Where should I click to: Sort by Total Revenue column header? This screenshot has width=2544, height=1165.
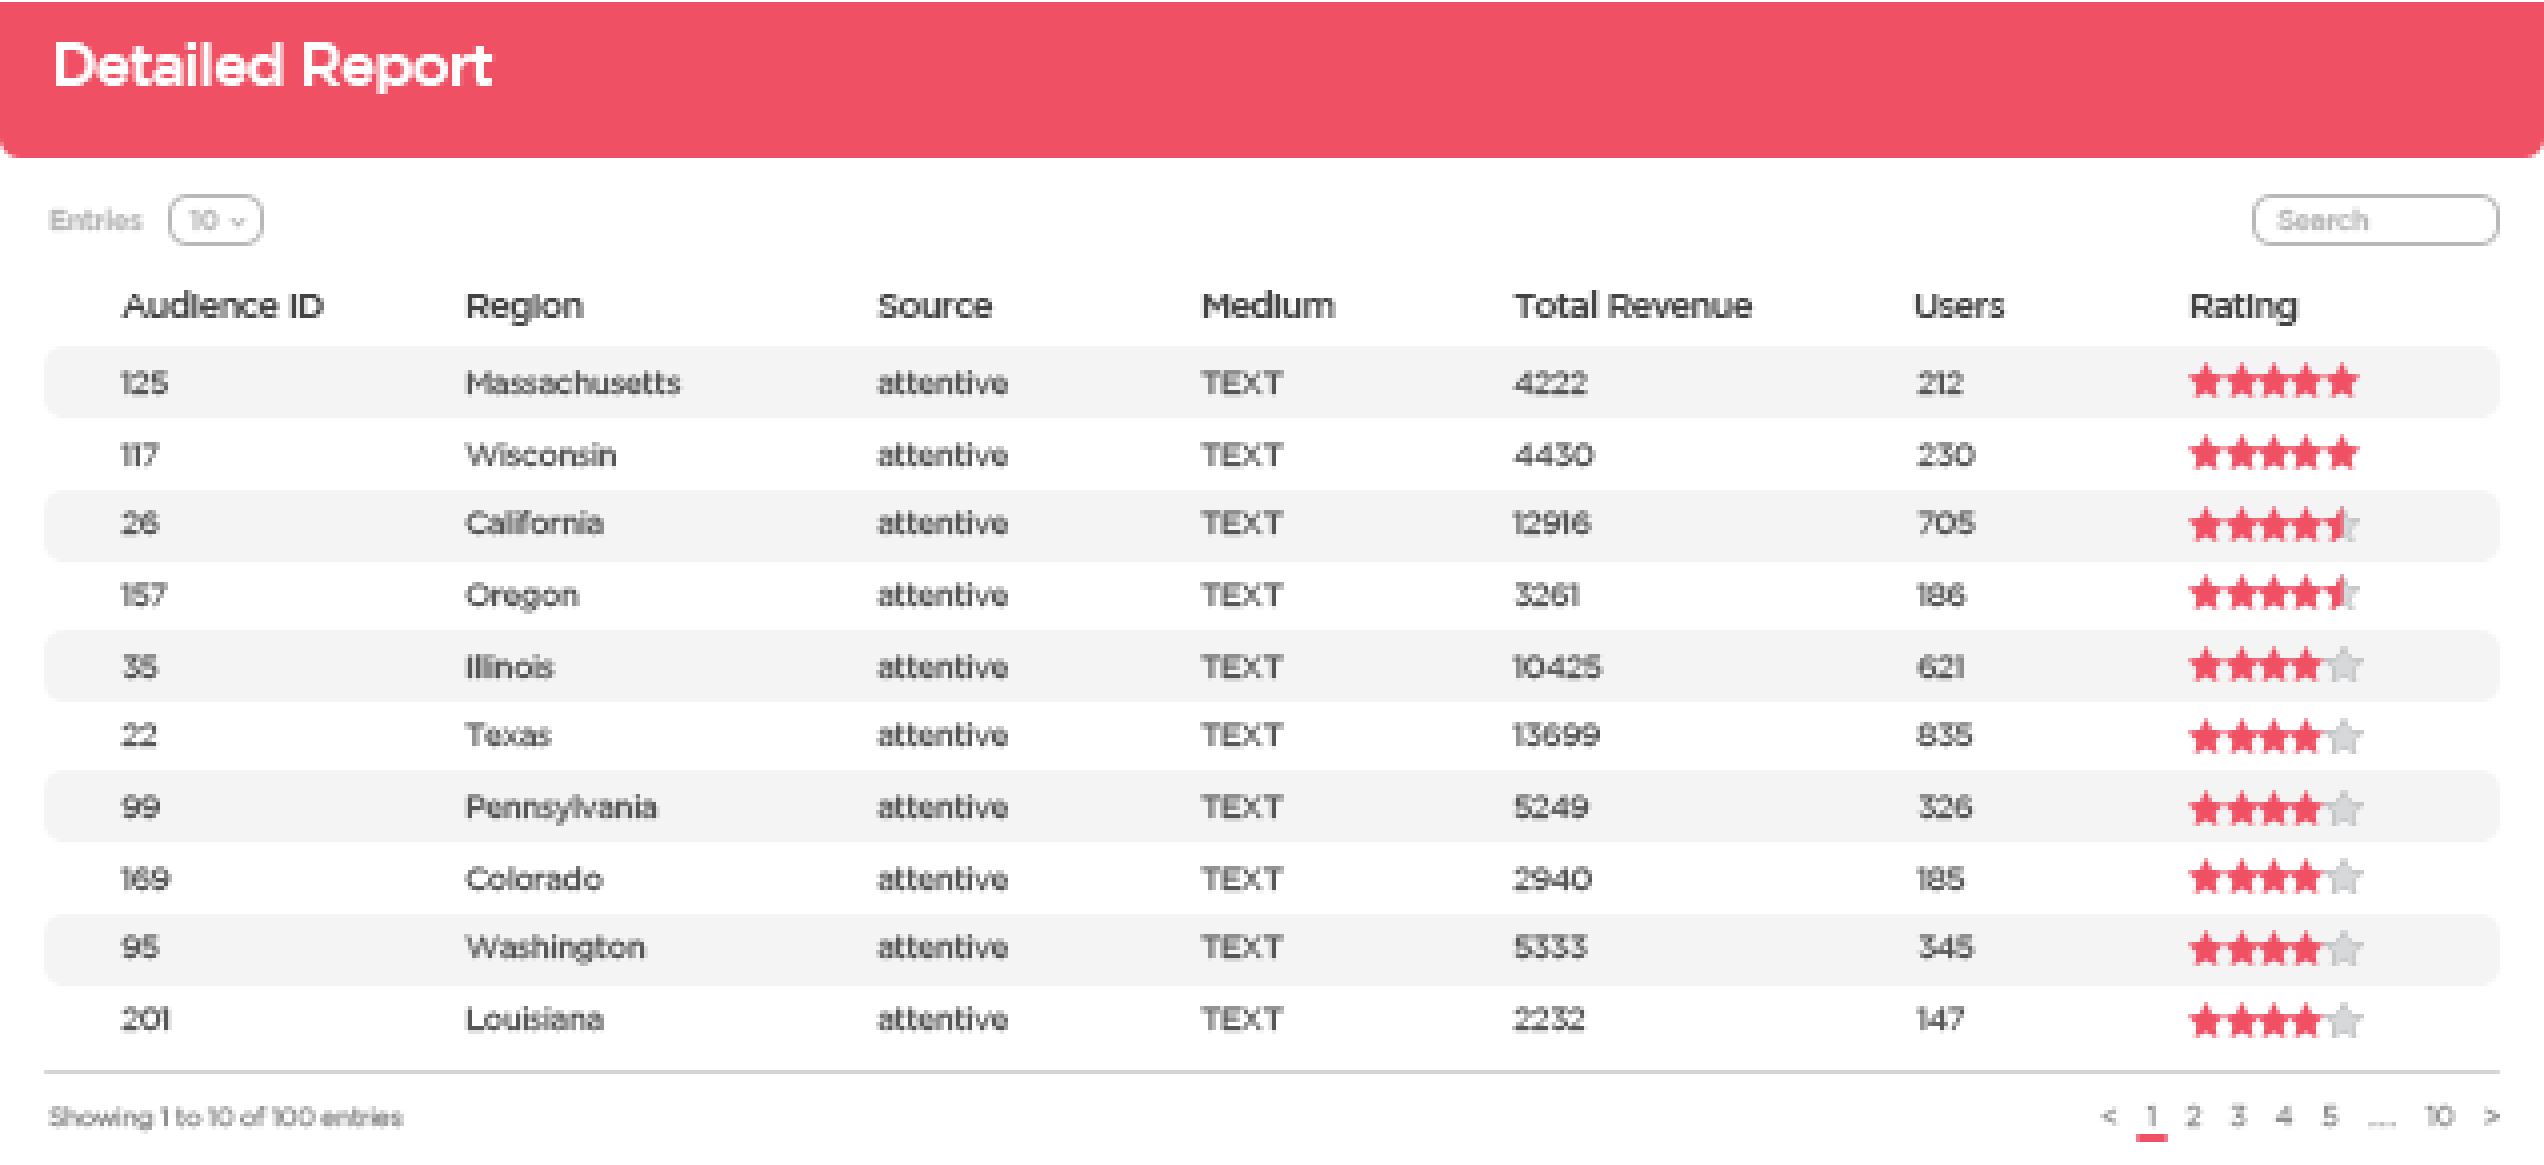[1632, 306]
